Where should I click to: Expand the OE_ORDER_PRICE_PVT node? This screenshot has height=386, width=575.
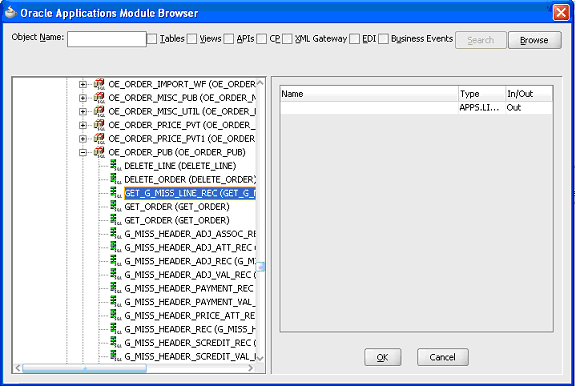coord(83,125)
